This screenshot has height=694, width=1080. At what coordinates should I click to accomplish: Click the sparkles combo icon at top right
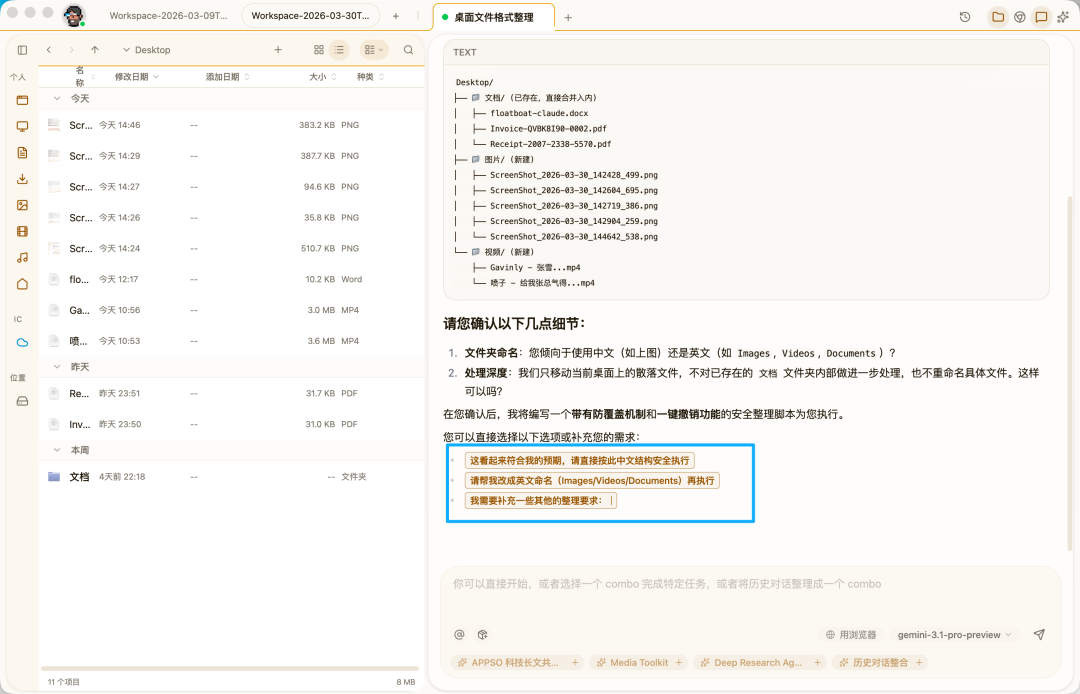click(x=1063, y=16)
